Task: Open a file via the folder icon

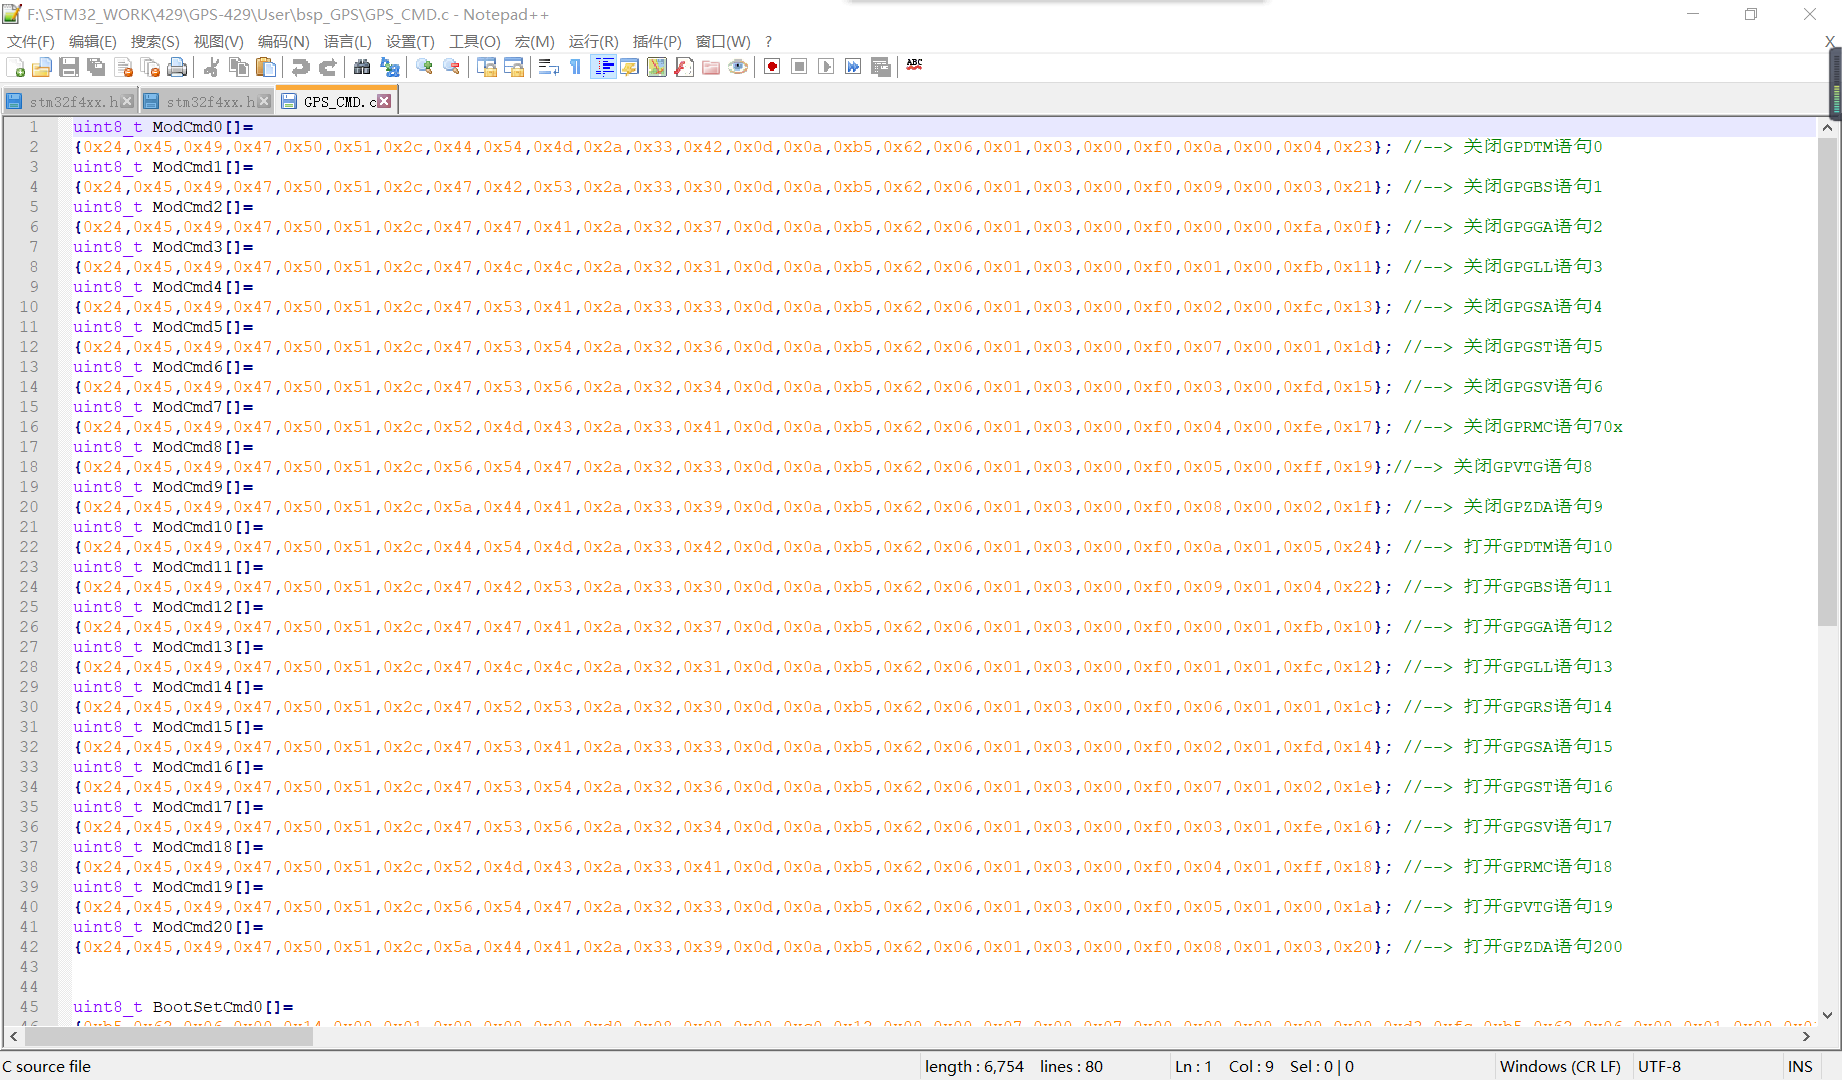Action: [42, 67]
